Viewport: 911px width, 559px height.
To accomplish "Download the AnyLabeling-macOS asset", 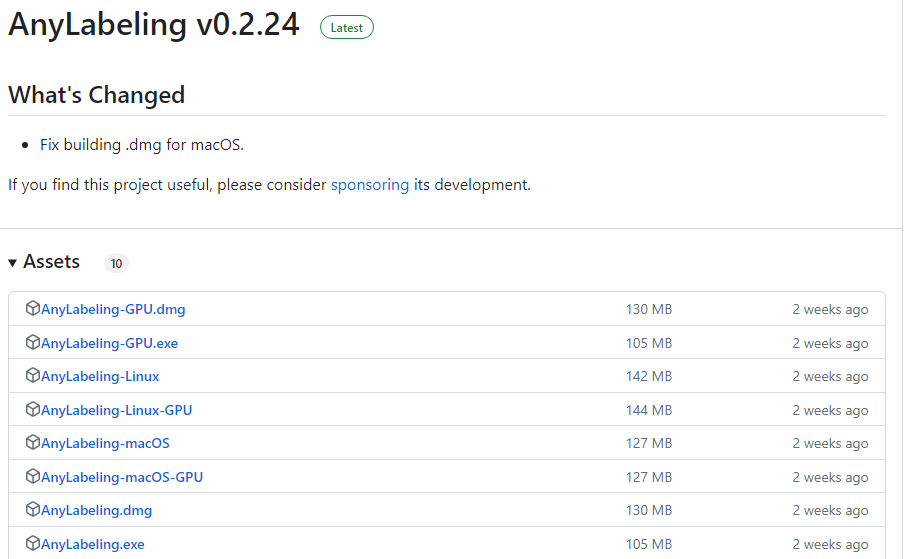I will (105, 443).
